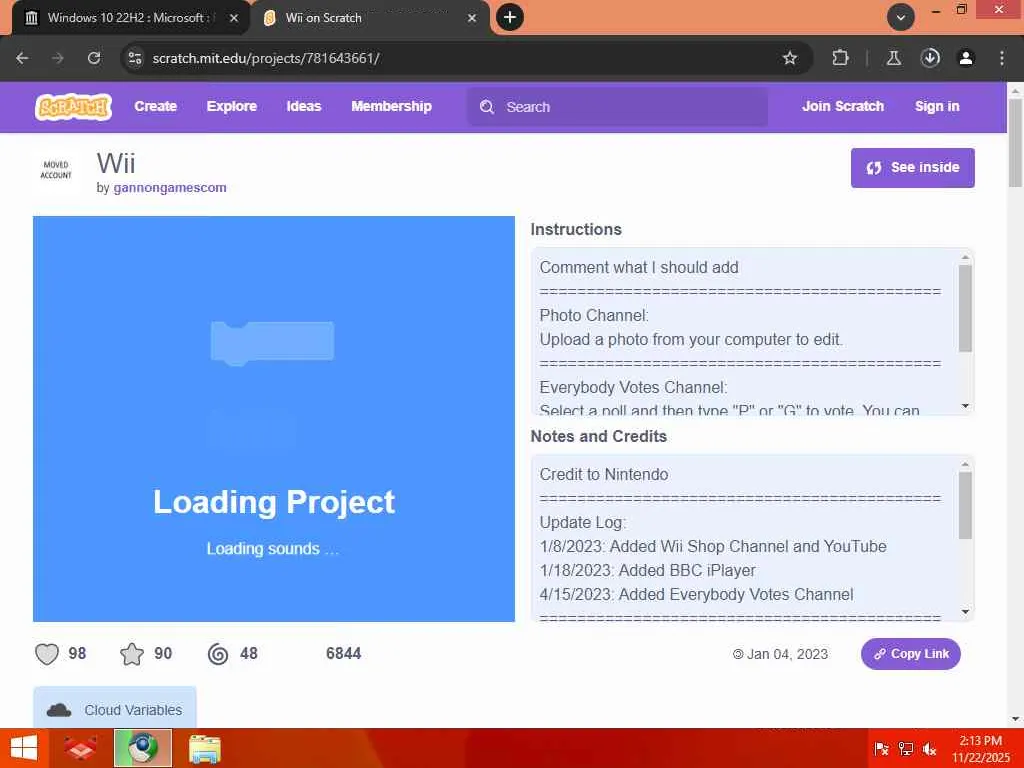Click the spiral remix icon
Screen dimensions: 1024x768
(218, 654)
